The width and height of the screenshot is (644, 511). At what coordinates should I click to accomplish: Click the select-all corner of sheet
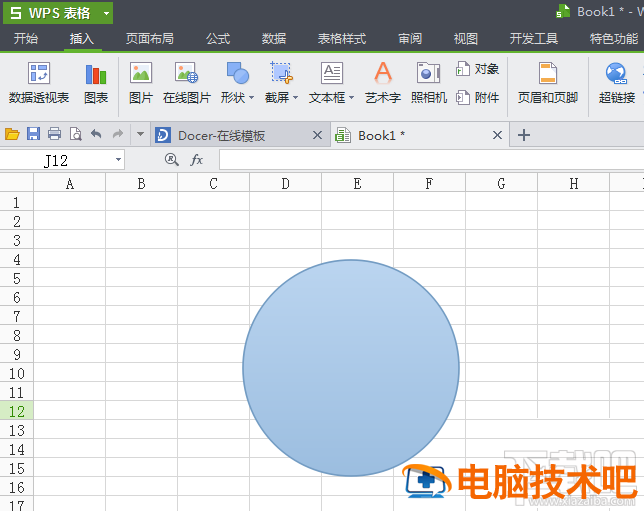click(16, 182)
